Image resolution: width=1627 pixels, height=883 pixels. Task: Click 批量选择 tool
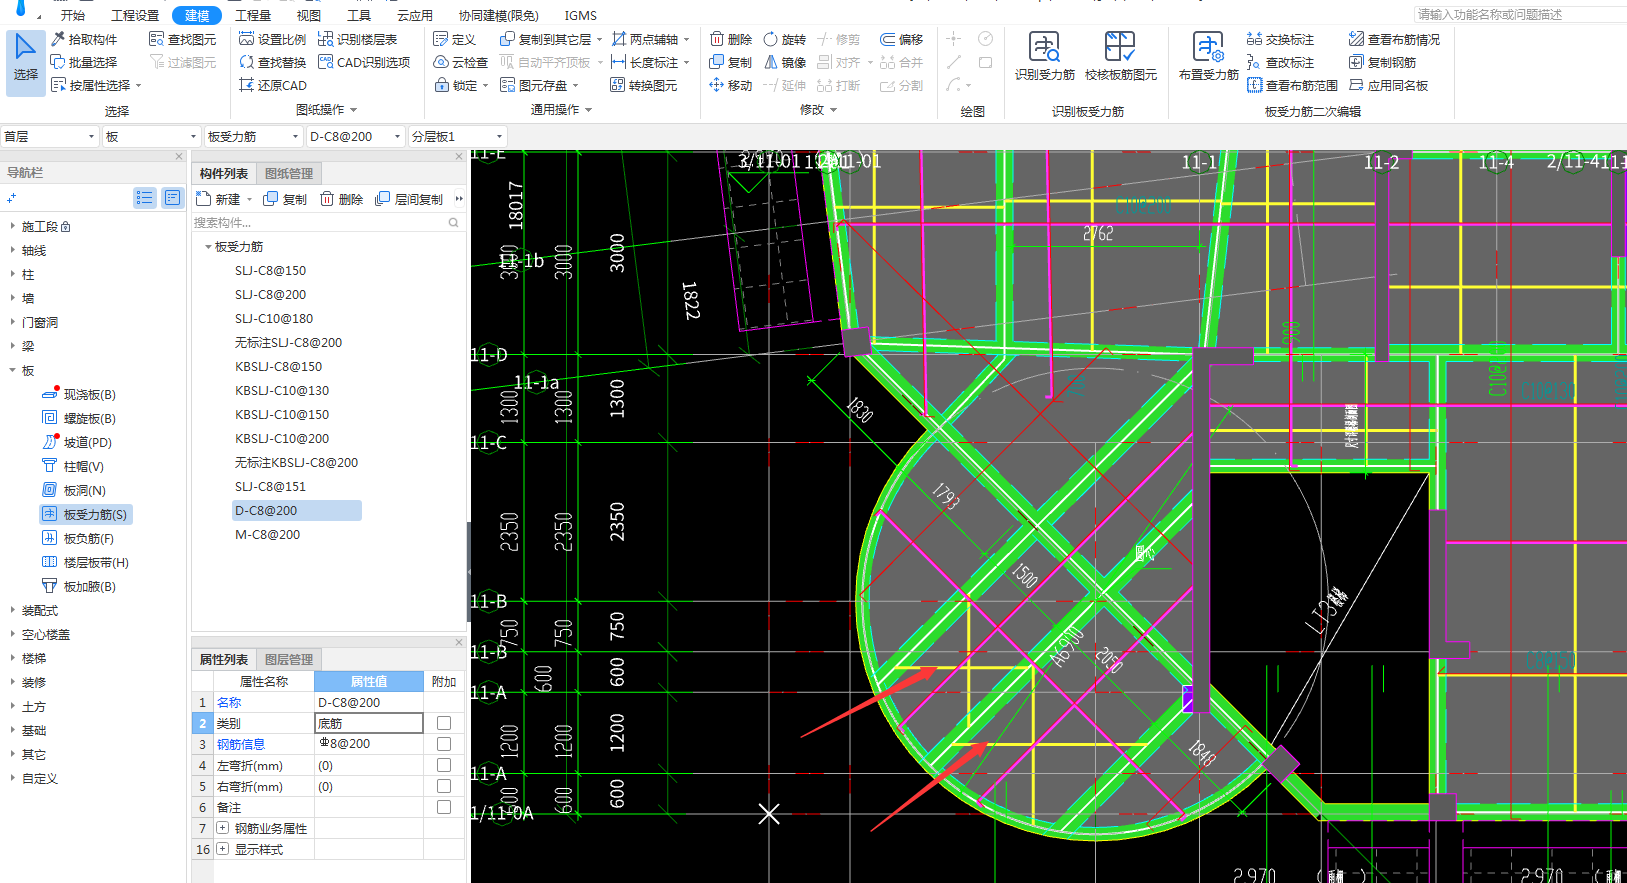coord(84,62)
